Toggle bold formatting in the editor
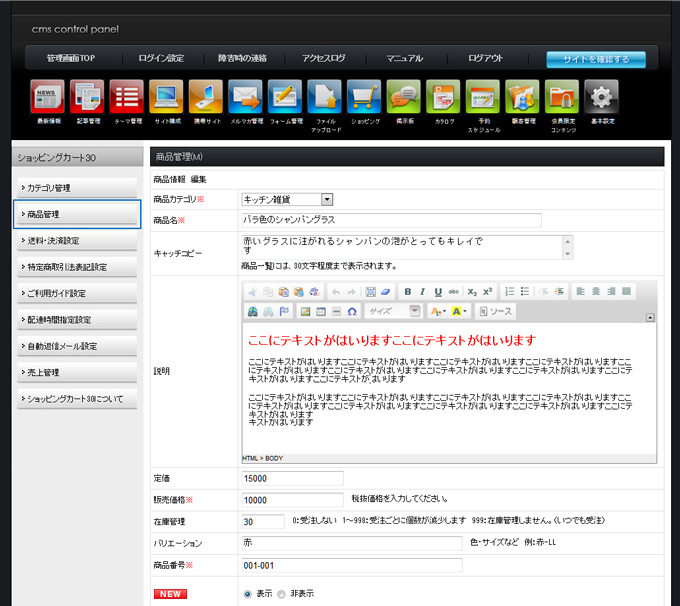This screenshot has height=606, width=680. pyautogui.click(x=408, y=291)
